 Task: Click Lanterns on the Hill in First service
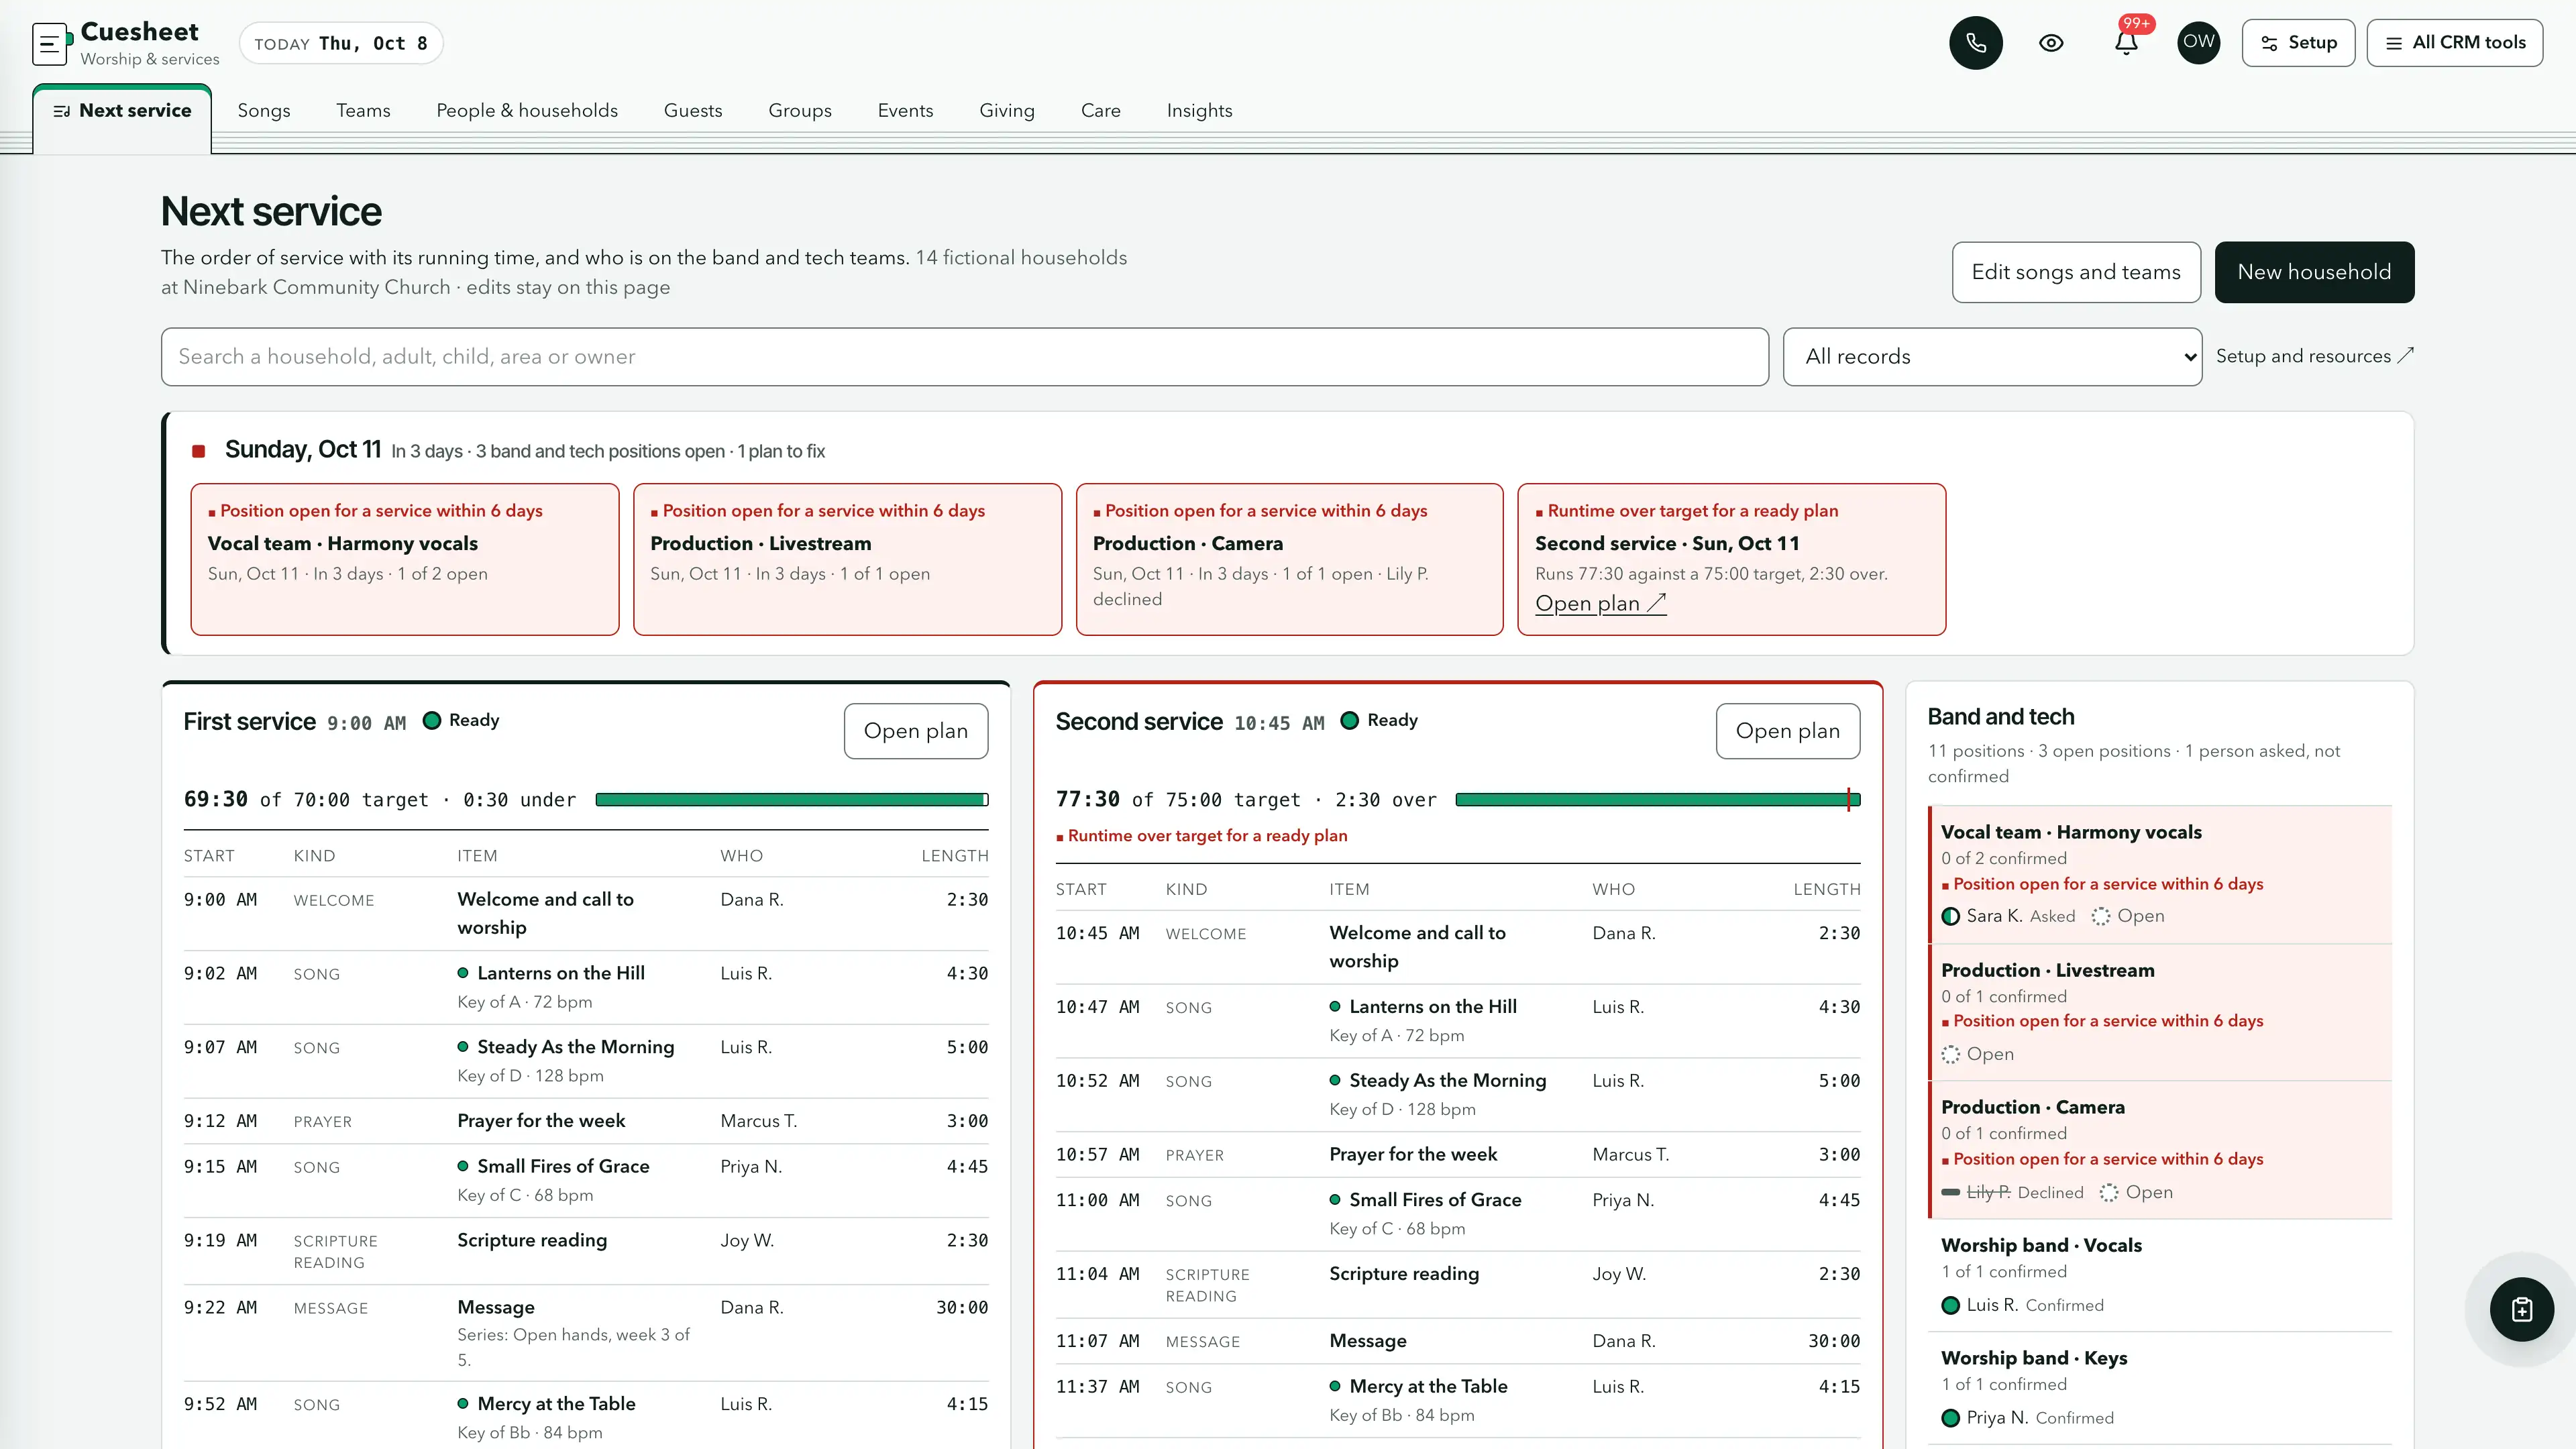(x=561, y=973)
